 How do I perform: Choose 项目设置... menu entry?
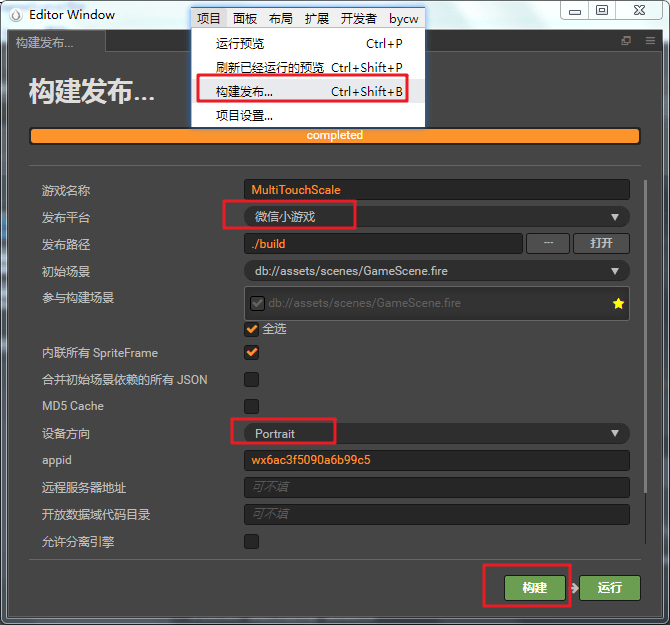point(244,115)
